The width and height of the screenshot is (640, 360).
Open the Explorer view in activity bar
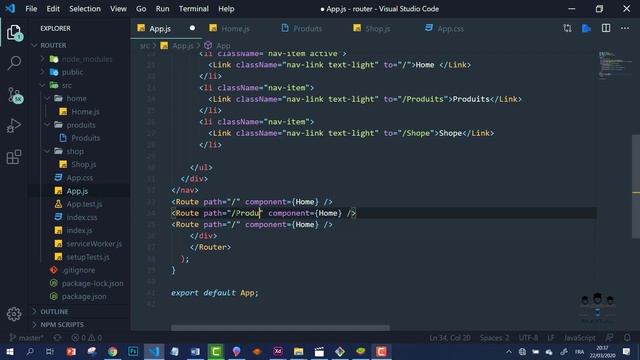click(x=14, y=33)
